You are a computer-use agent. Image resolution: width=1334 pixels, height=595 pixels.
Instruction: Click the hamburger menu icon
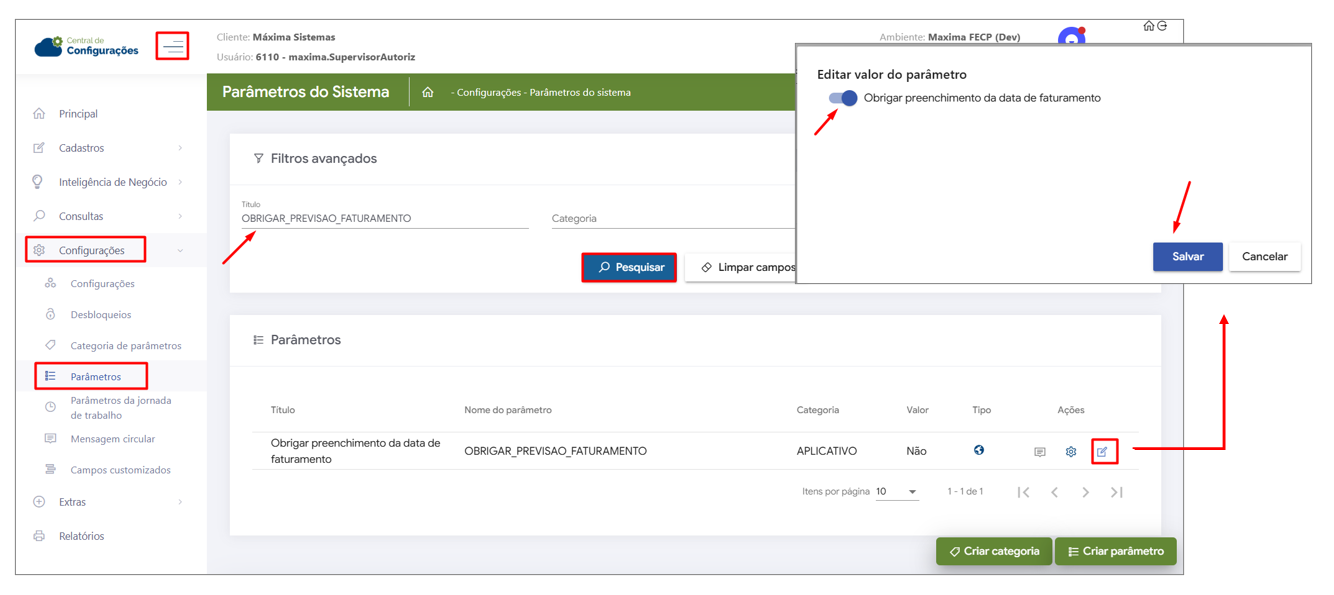coord(173,46)
